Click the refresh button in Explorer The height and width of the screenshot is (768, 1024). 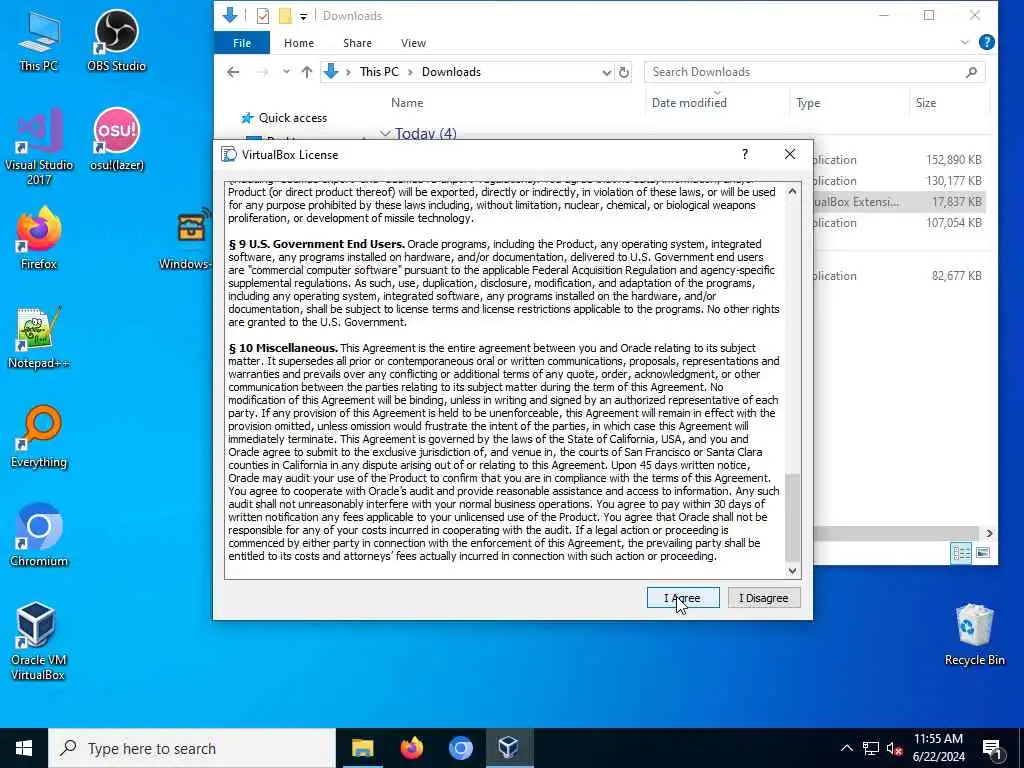[x=624, y=72]
